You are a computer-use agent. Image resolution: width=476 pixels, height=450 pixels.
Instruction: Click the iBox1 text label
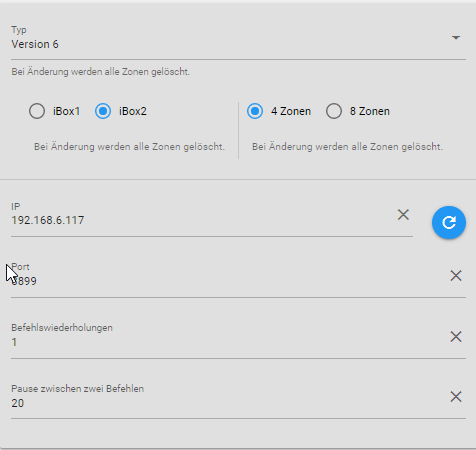[66, 111]
